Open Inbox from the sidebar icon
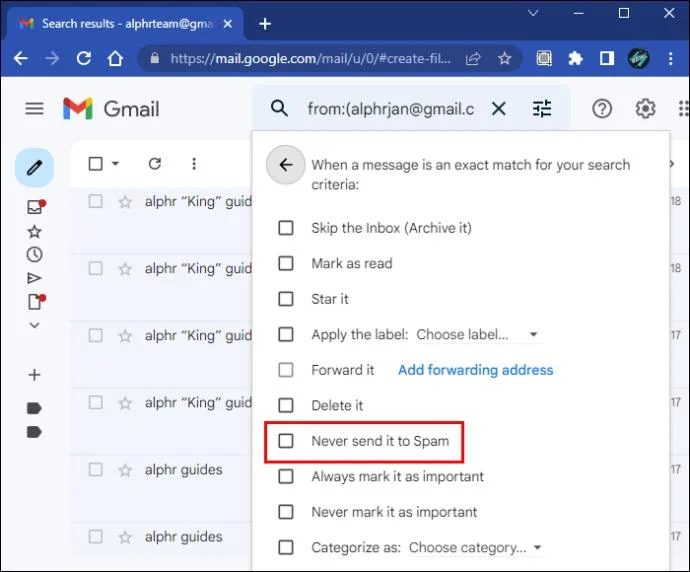The height and width of the screenshot is (572, 690). coord(35,206)
